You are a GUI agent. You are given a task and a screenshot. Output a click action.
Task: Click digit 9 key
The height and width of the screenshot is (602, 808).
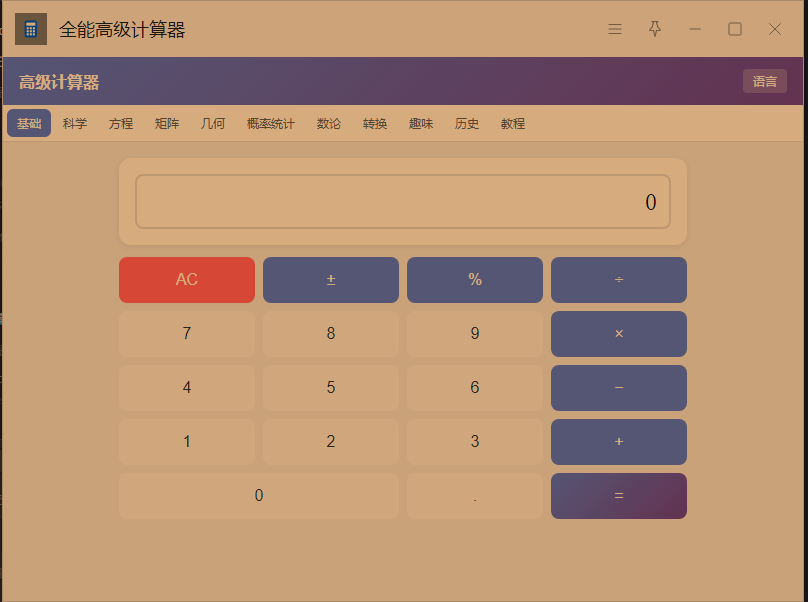click(x=475, y=334)
